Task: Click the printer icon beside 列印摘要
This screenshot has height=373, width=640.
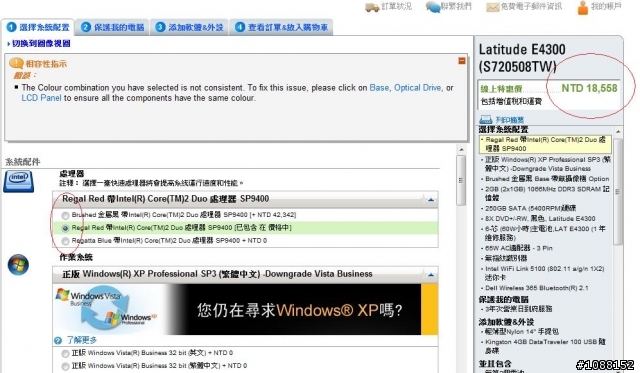Action: click(x=485, y=120)
